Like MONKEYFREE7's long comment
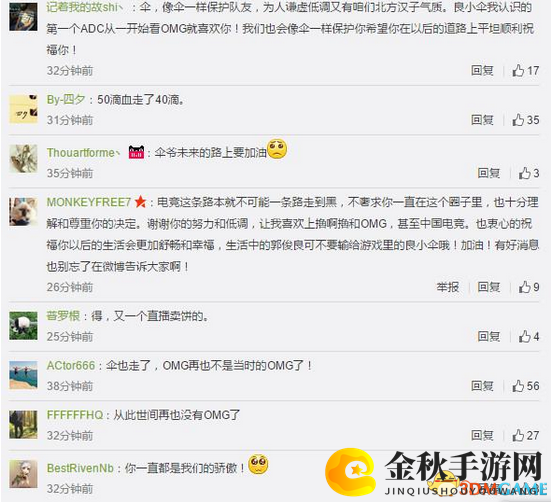The width and height of the screenshot is (552, 502). click(x=529, y=287)
